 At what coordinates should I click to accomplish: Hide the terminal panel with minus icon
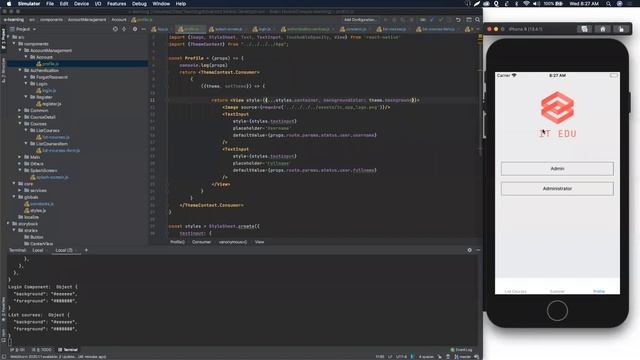click(x=478, y=250)
